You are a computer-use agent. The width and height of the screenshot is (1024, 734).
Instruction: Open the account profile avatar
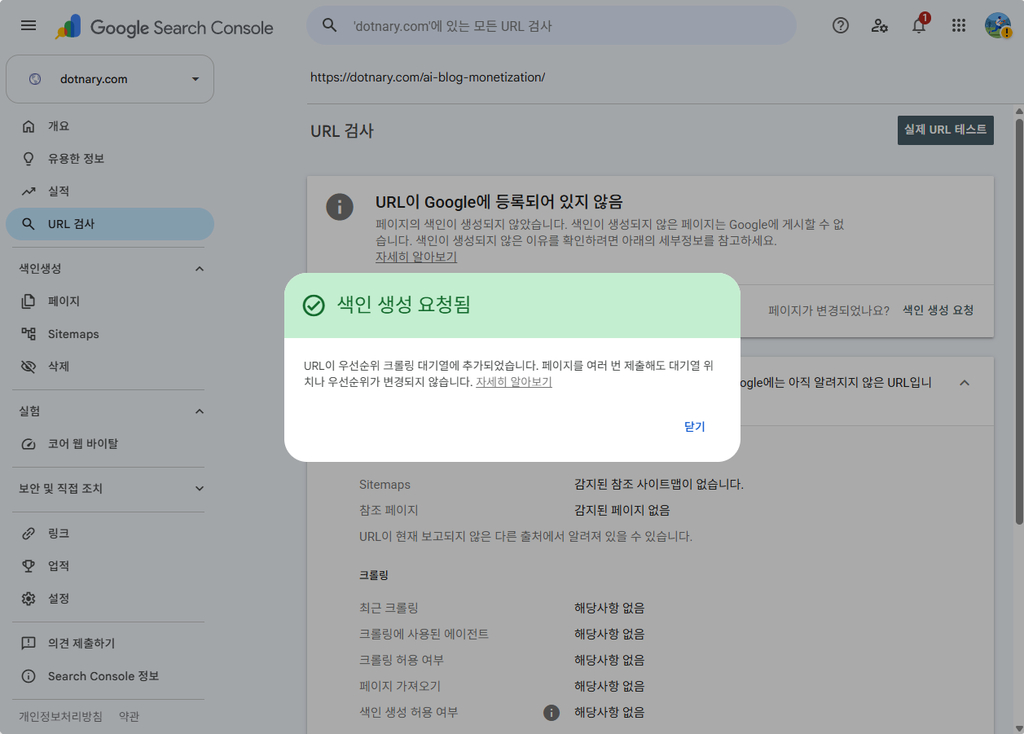[998, 26]
